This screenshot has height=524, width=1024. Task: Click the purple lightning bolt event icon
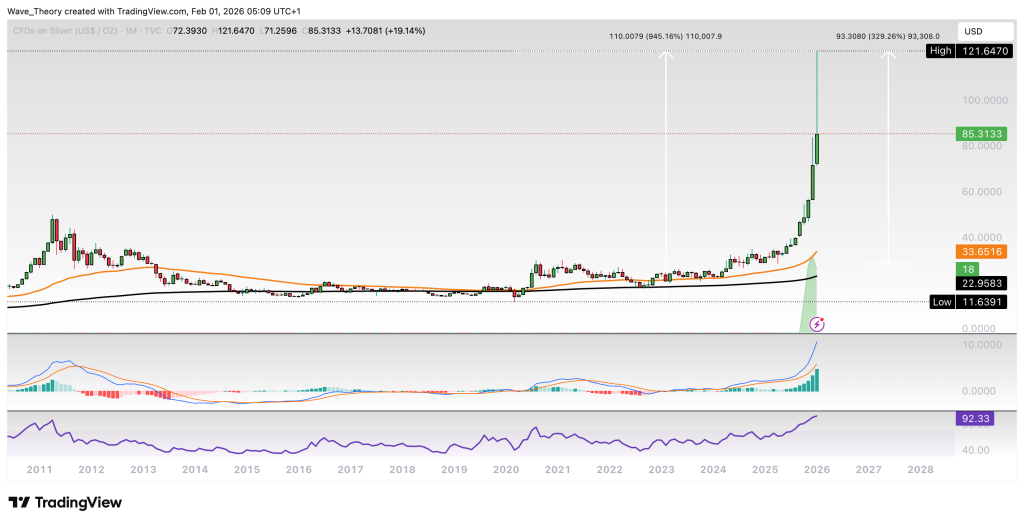click(x=819, y=323)
